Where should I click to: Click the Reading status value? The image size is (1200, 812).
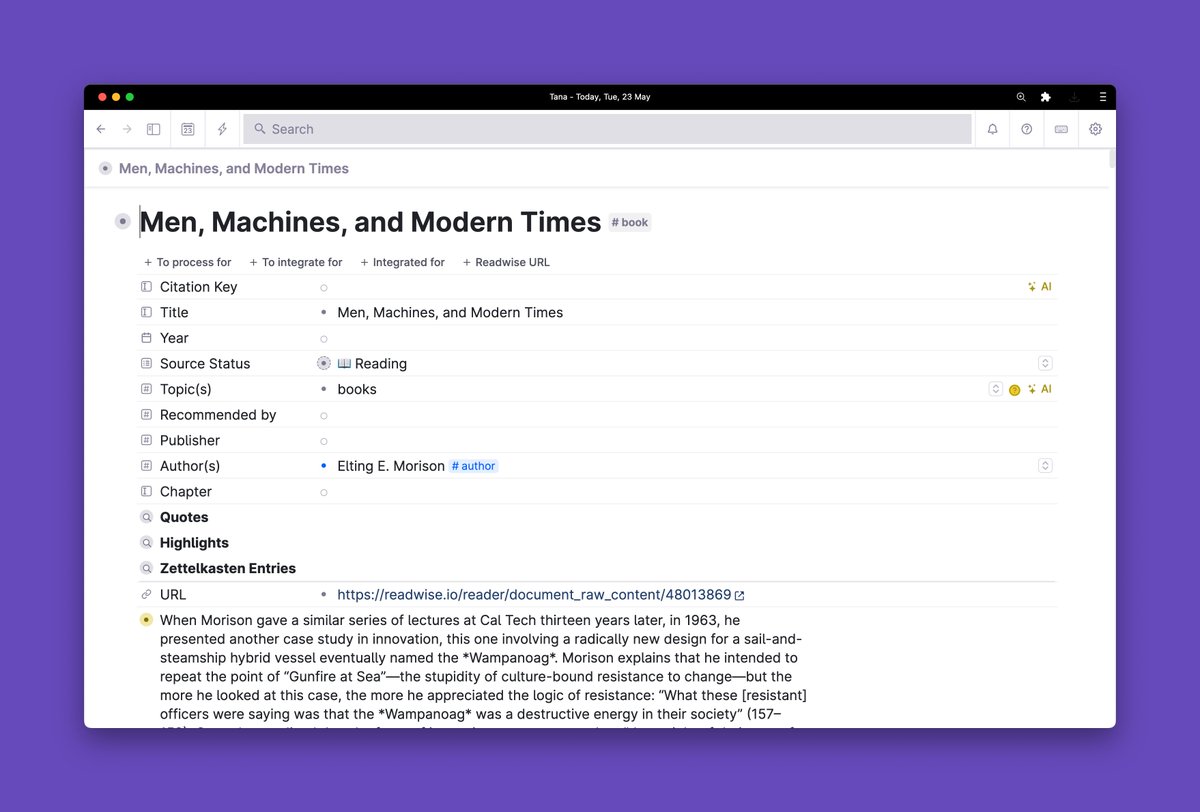click(x=372, y=364)
